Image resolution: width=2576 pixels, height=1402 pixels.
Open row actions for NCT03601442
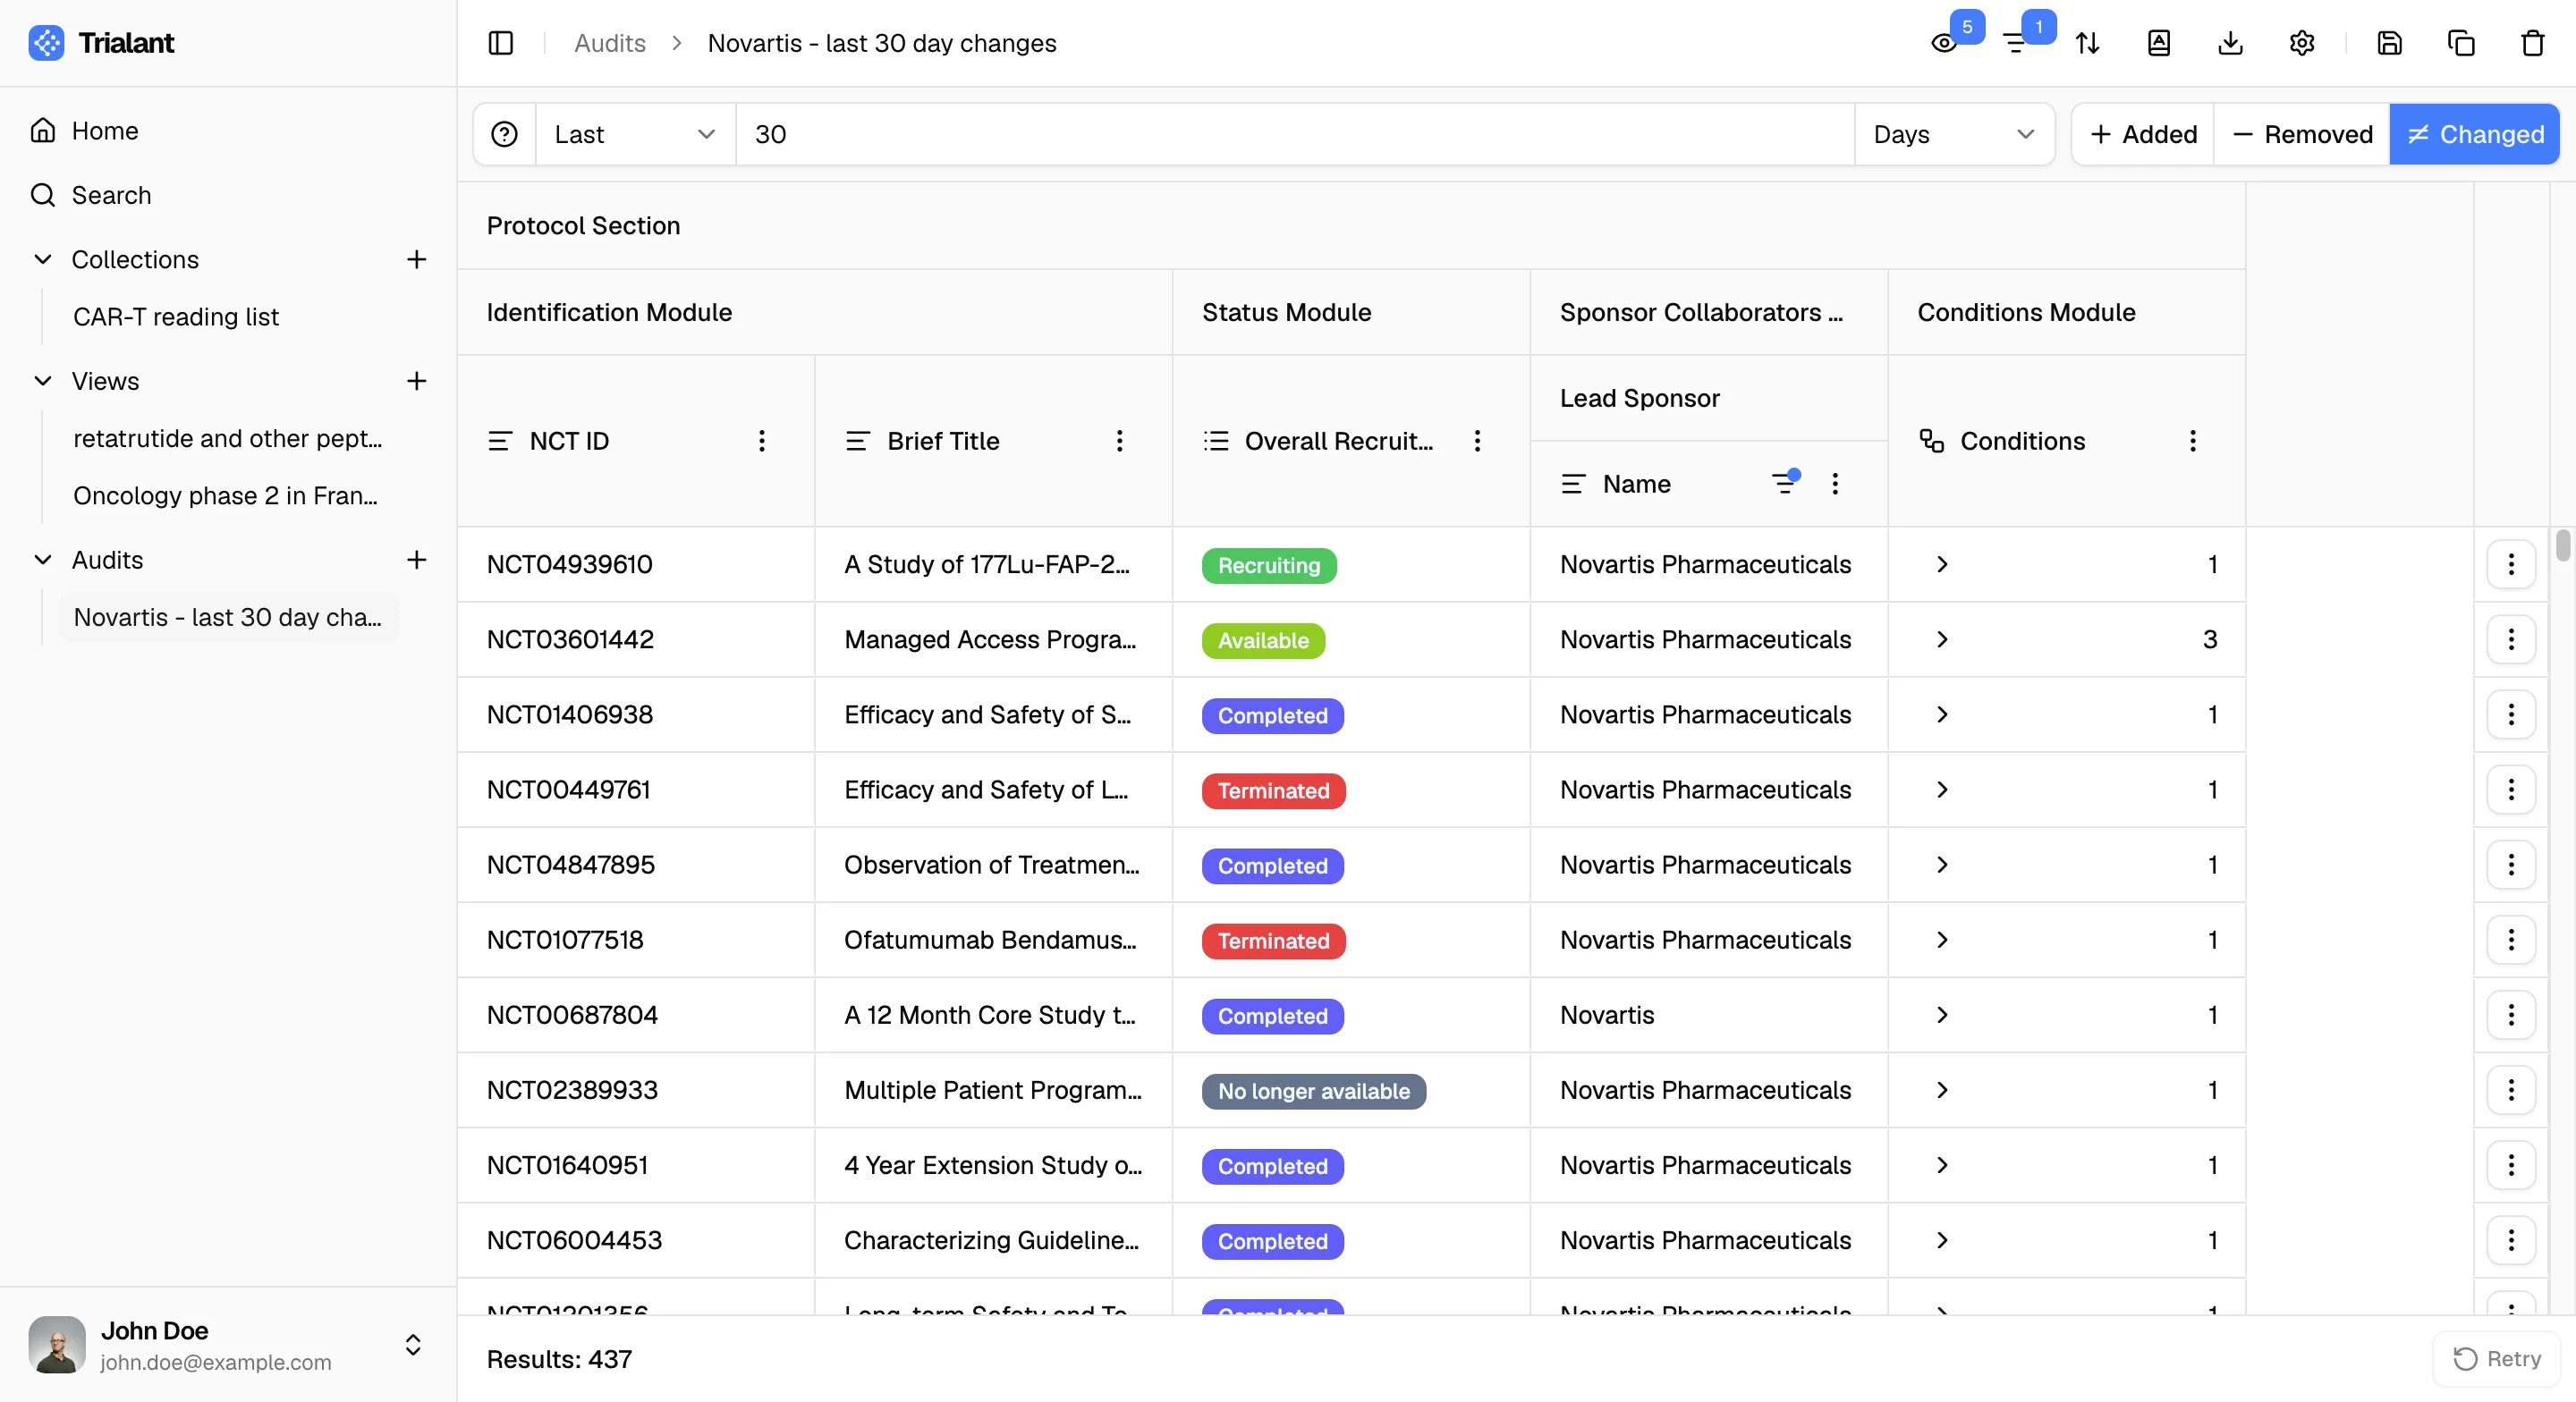tap(2510, 639)
